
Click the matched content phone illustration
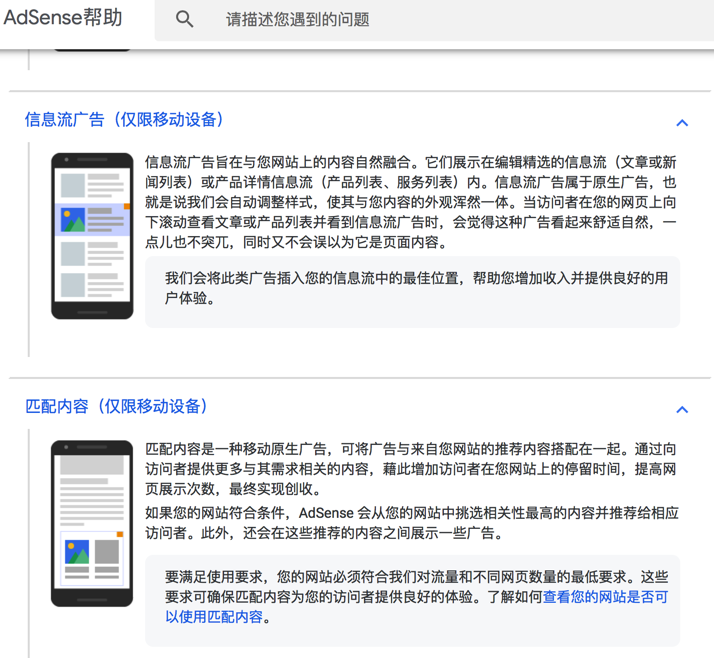point(92,523)
